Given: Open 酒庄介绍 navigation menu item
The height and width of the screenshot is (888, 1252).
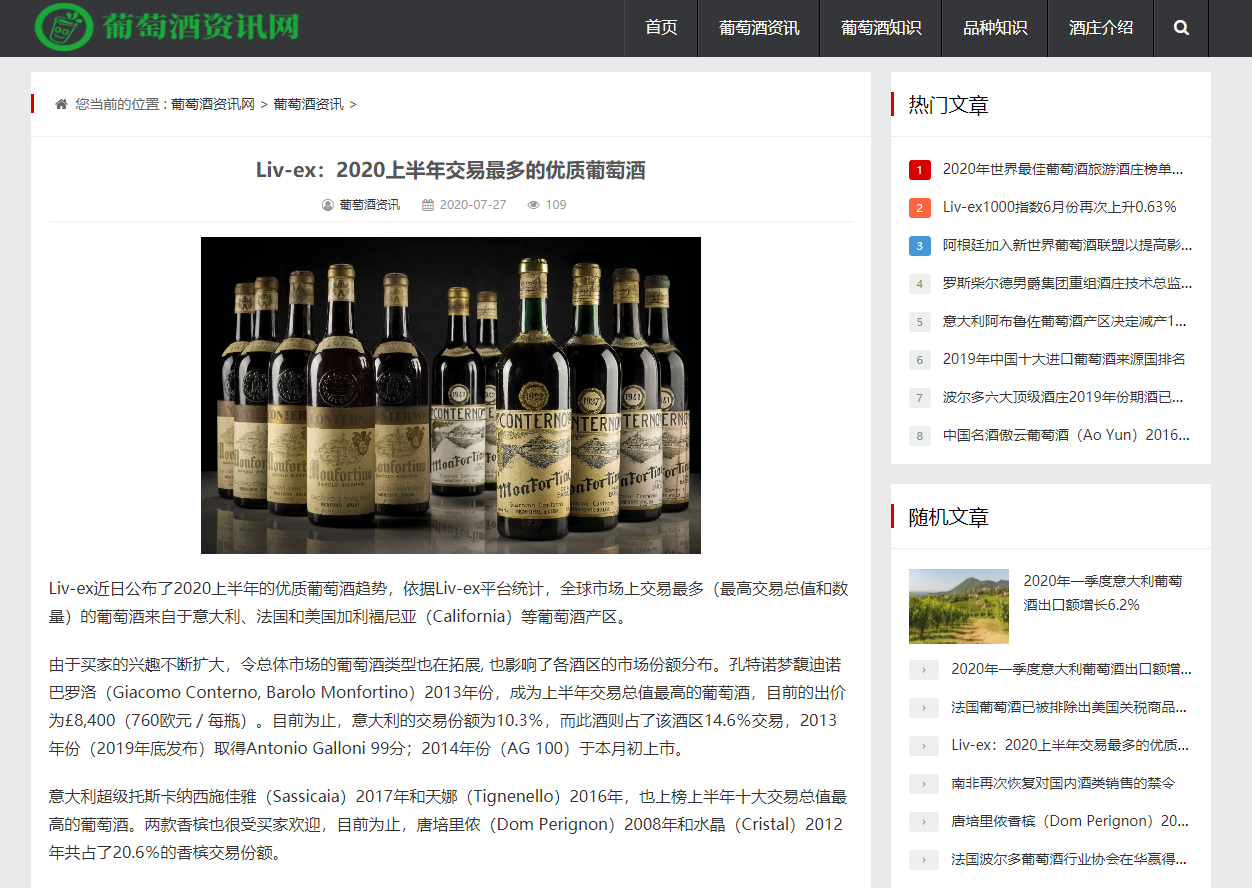Looking at the screenshot, I should coord(1101,28).
